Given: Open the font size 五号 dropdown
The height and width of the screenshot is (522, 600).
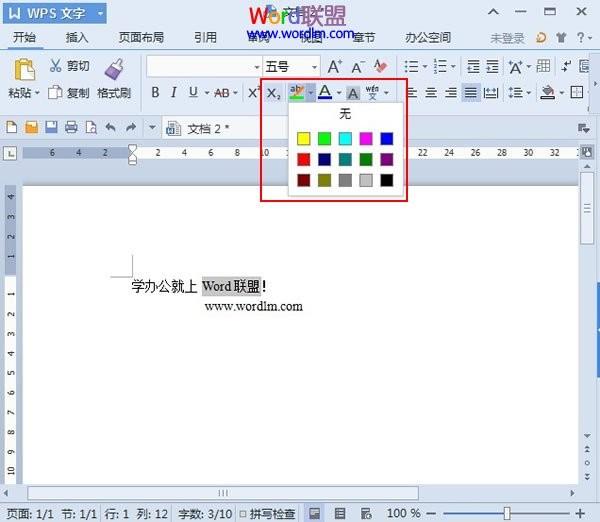Looking at the screenshot, I should click(x=315, y=67).
